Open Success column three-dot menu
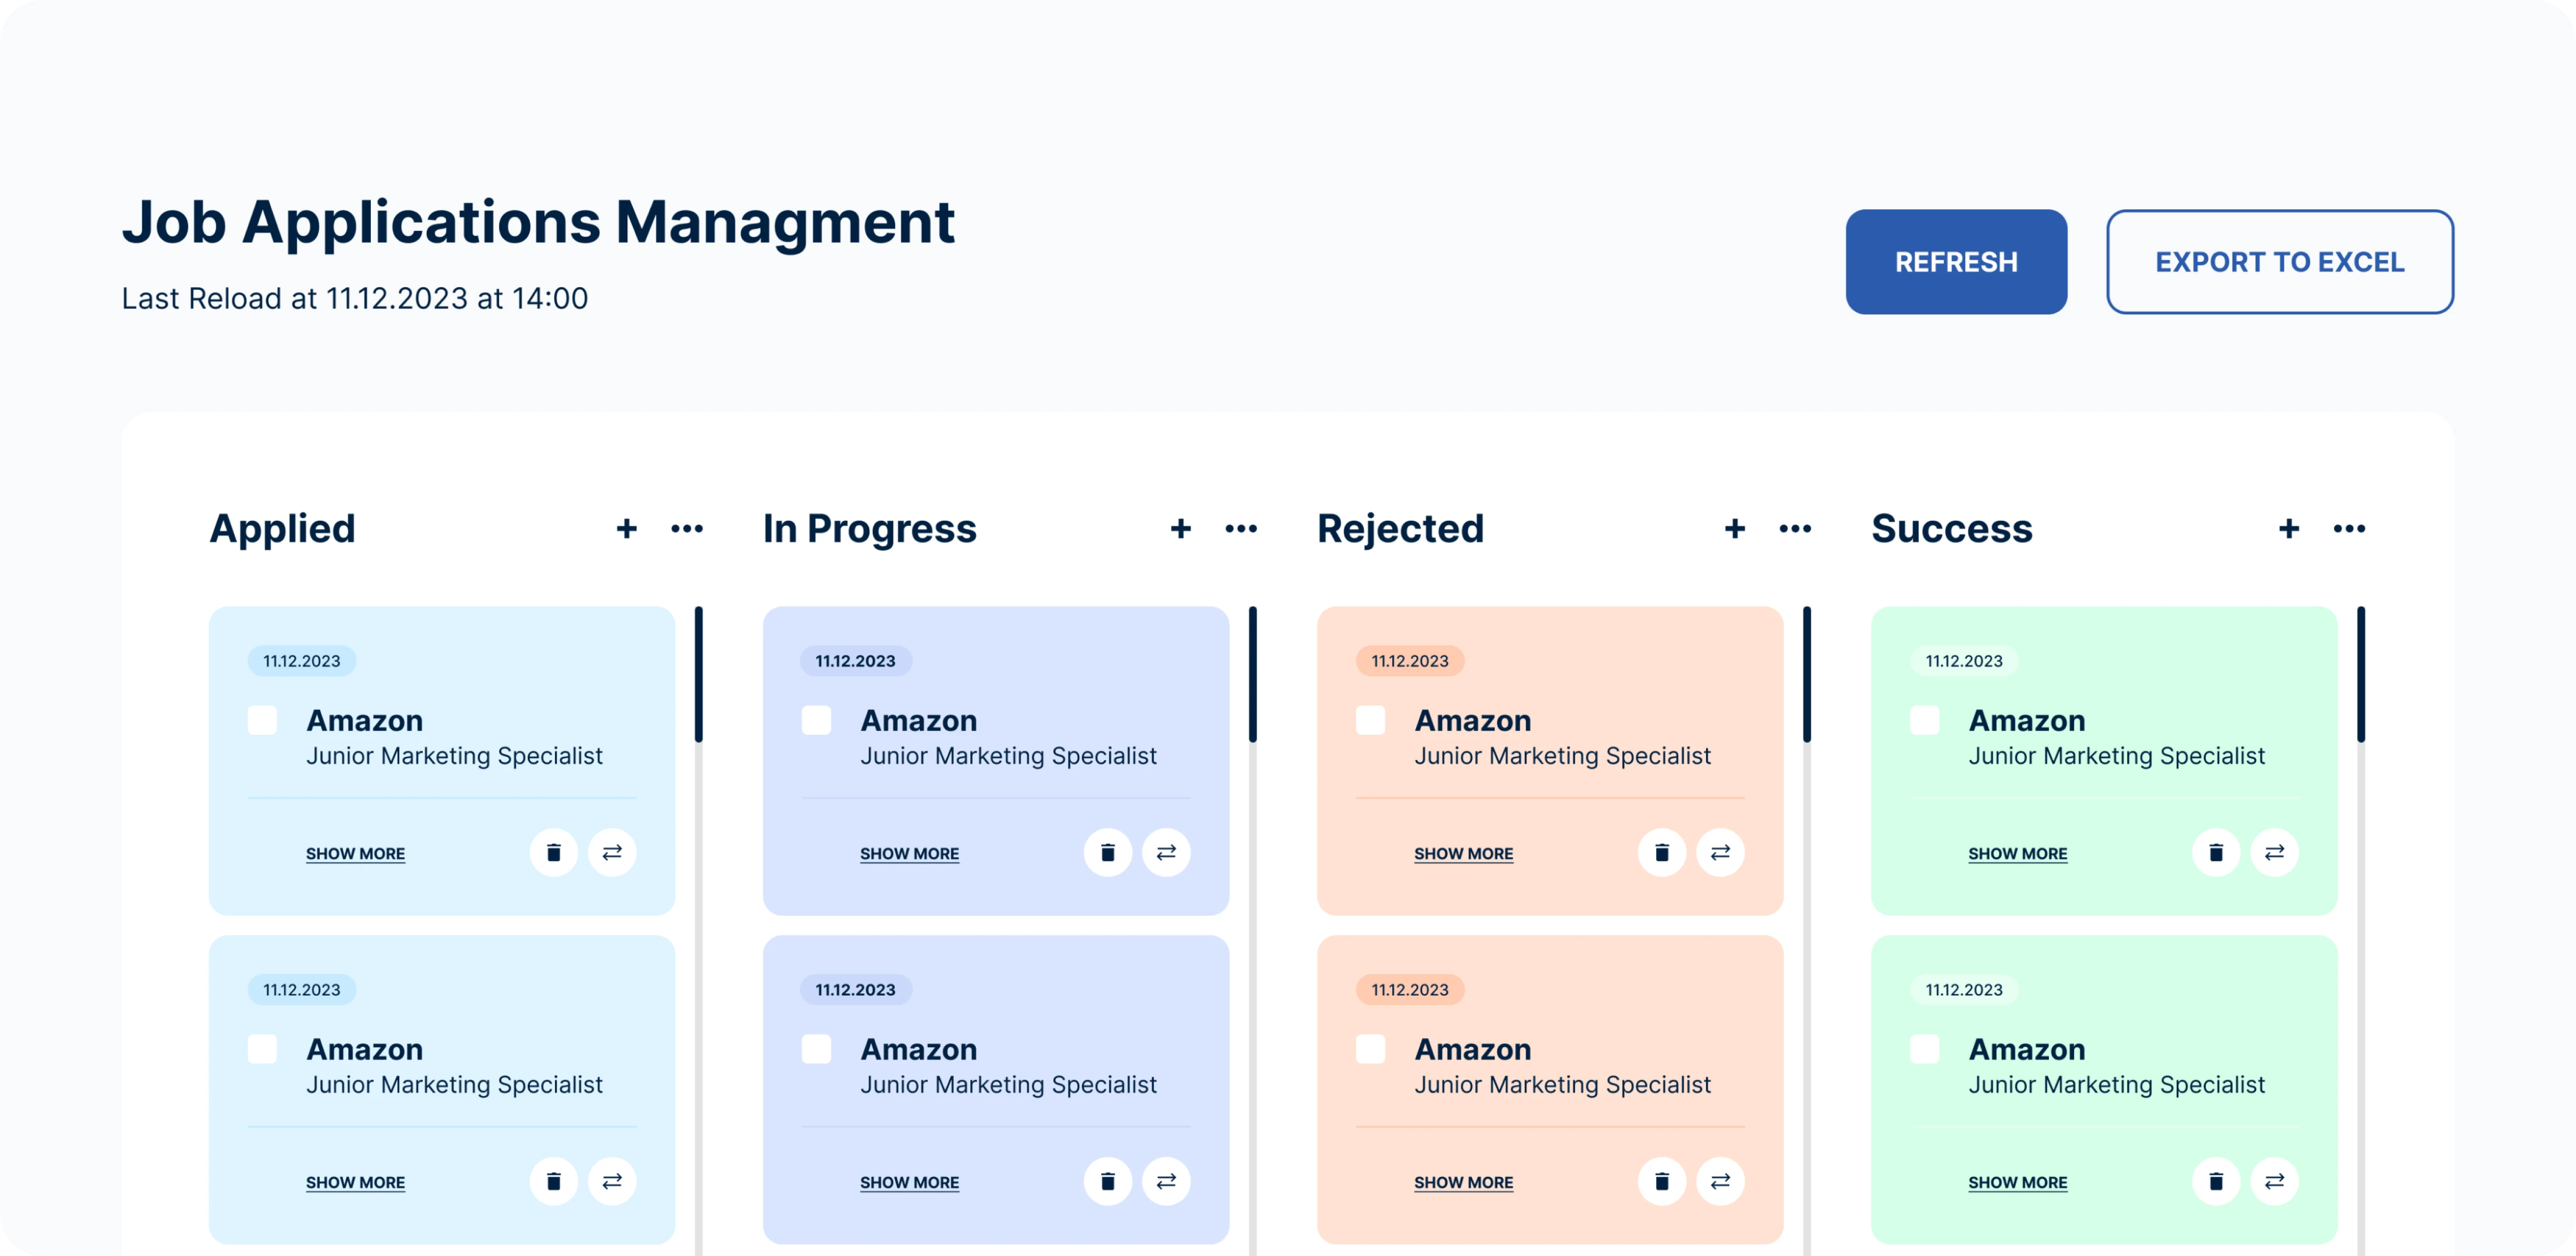Viewport: 2576px width, 1256px height. (2349, 528)
